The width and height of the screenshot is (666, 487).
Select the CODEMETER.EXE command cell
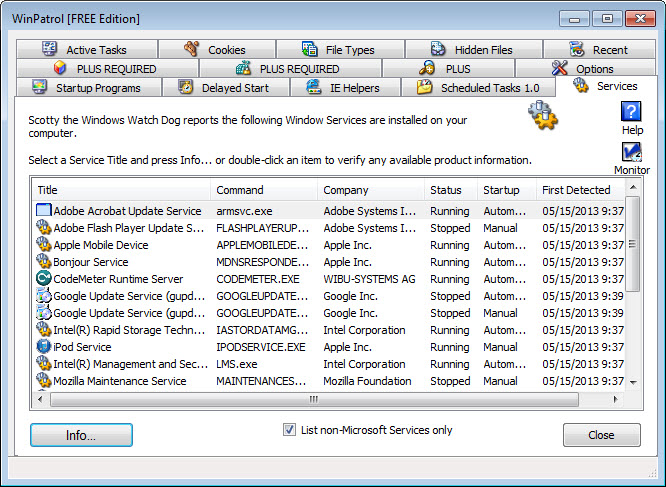point(258,279)
